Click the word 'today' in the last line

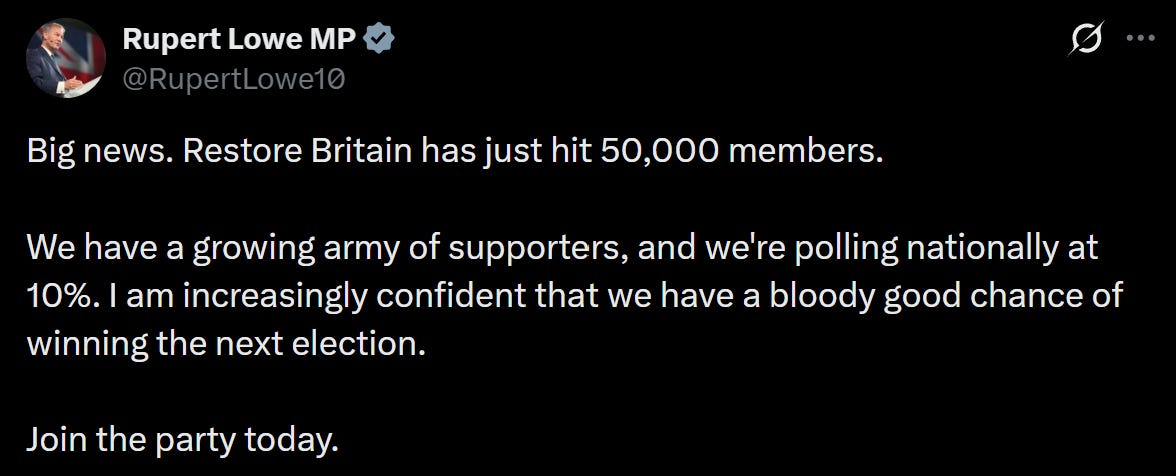pyautogui.click(x=296, y=439)
